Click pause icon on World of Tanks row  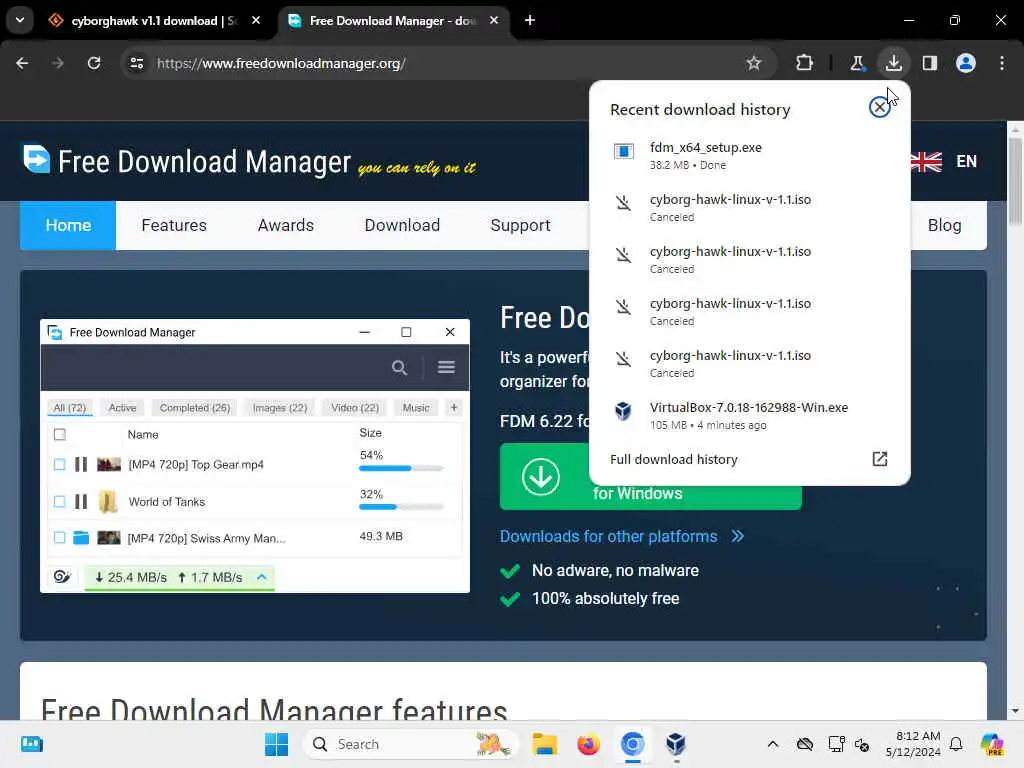click(x=81, y=502)
